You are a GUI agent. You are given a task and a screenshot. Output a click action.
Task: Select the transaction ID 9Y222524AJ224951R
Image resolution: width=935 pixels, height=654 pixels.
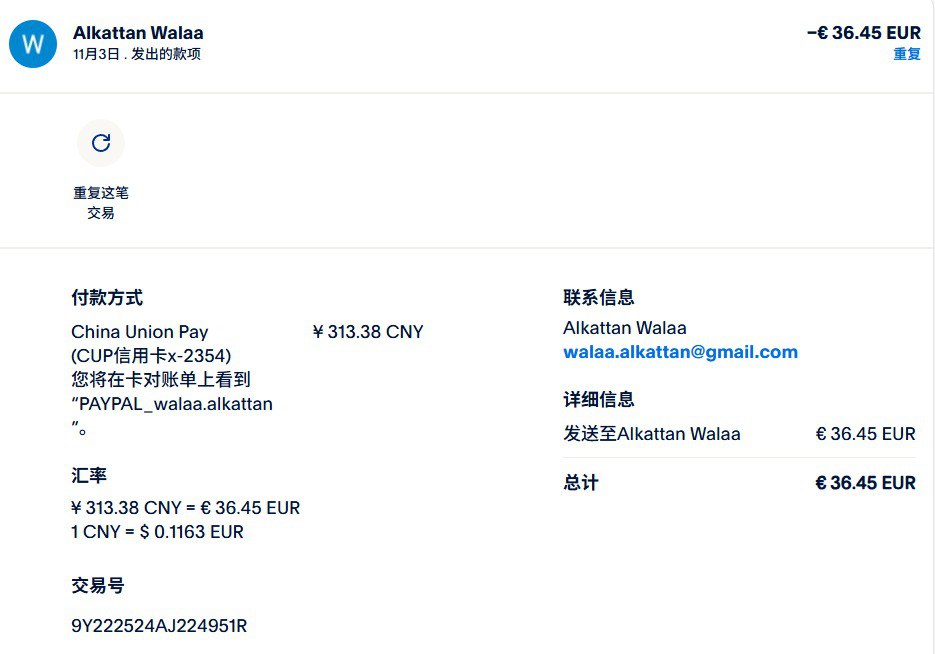tap(159, 626)
